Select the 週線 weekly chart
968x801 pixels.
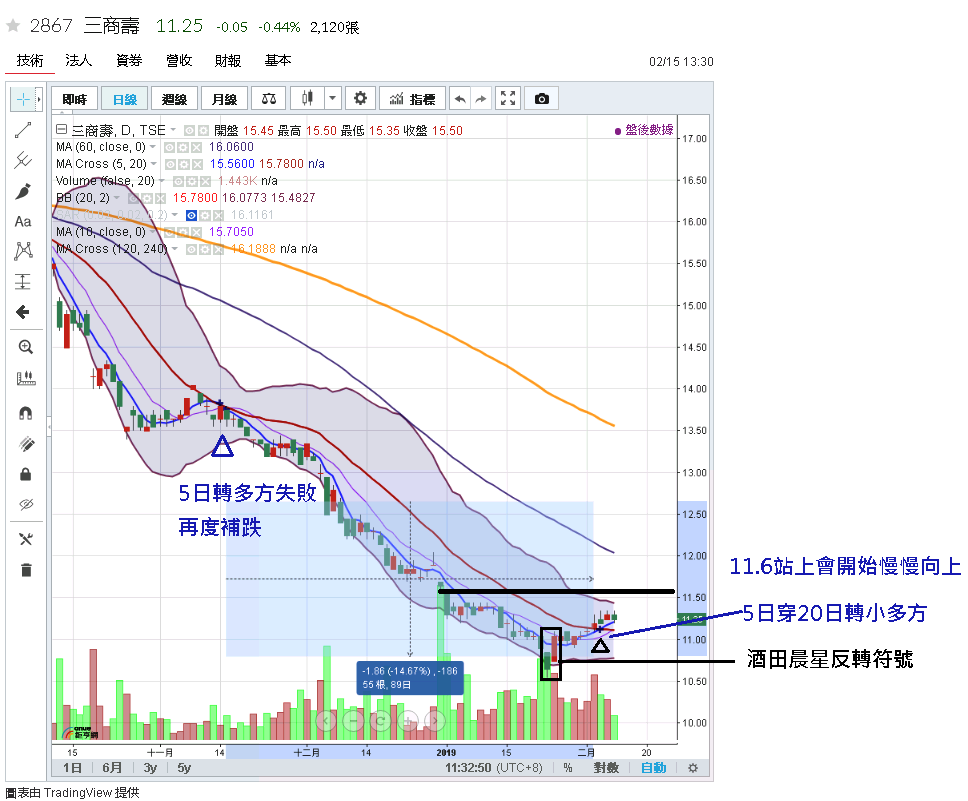pos(174,99)
